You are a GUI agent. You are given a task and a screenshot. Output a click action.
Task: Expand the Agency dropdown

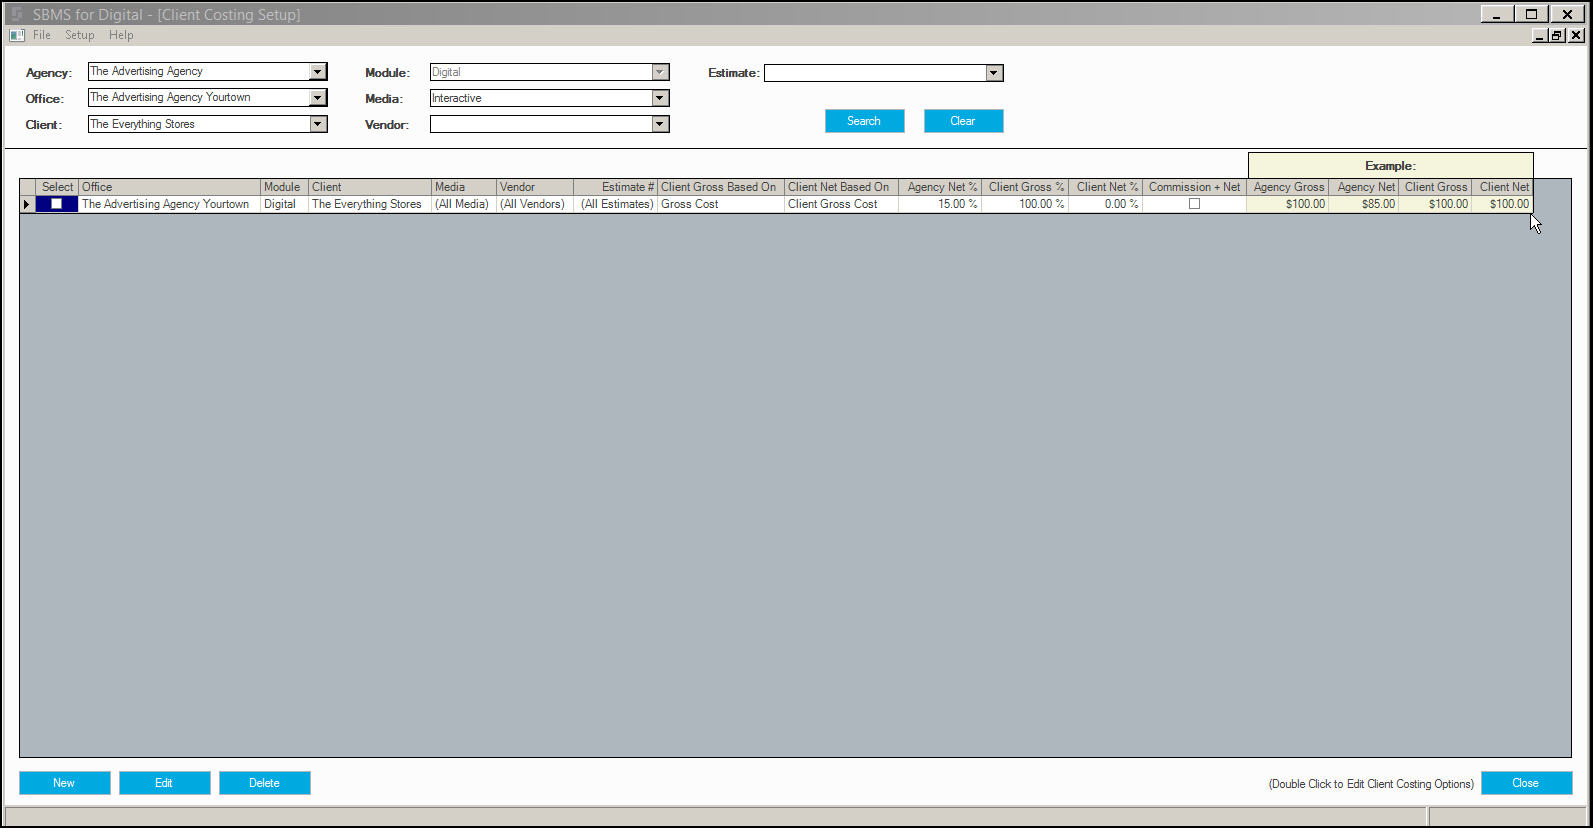(317, 72)
